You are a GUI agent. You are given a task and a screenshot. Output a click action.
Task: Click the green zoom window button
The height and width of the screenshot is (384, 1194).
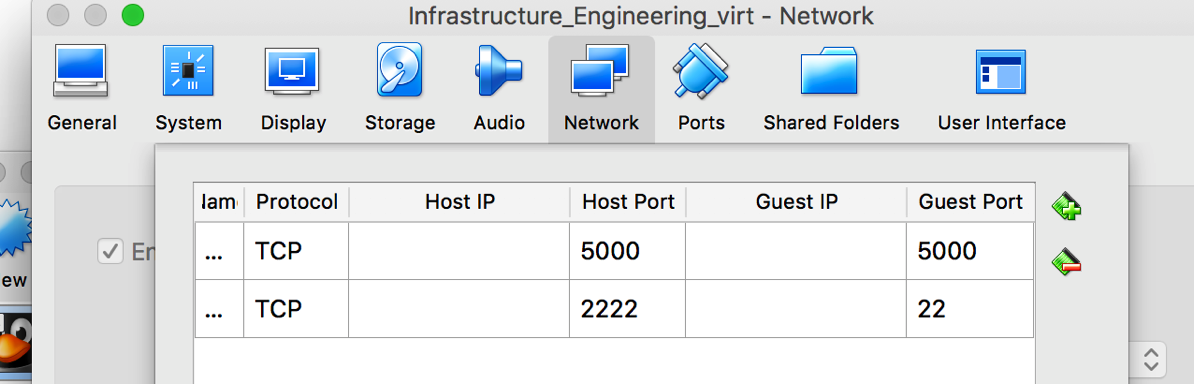click(x=132, y=14)
